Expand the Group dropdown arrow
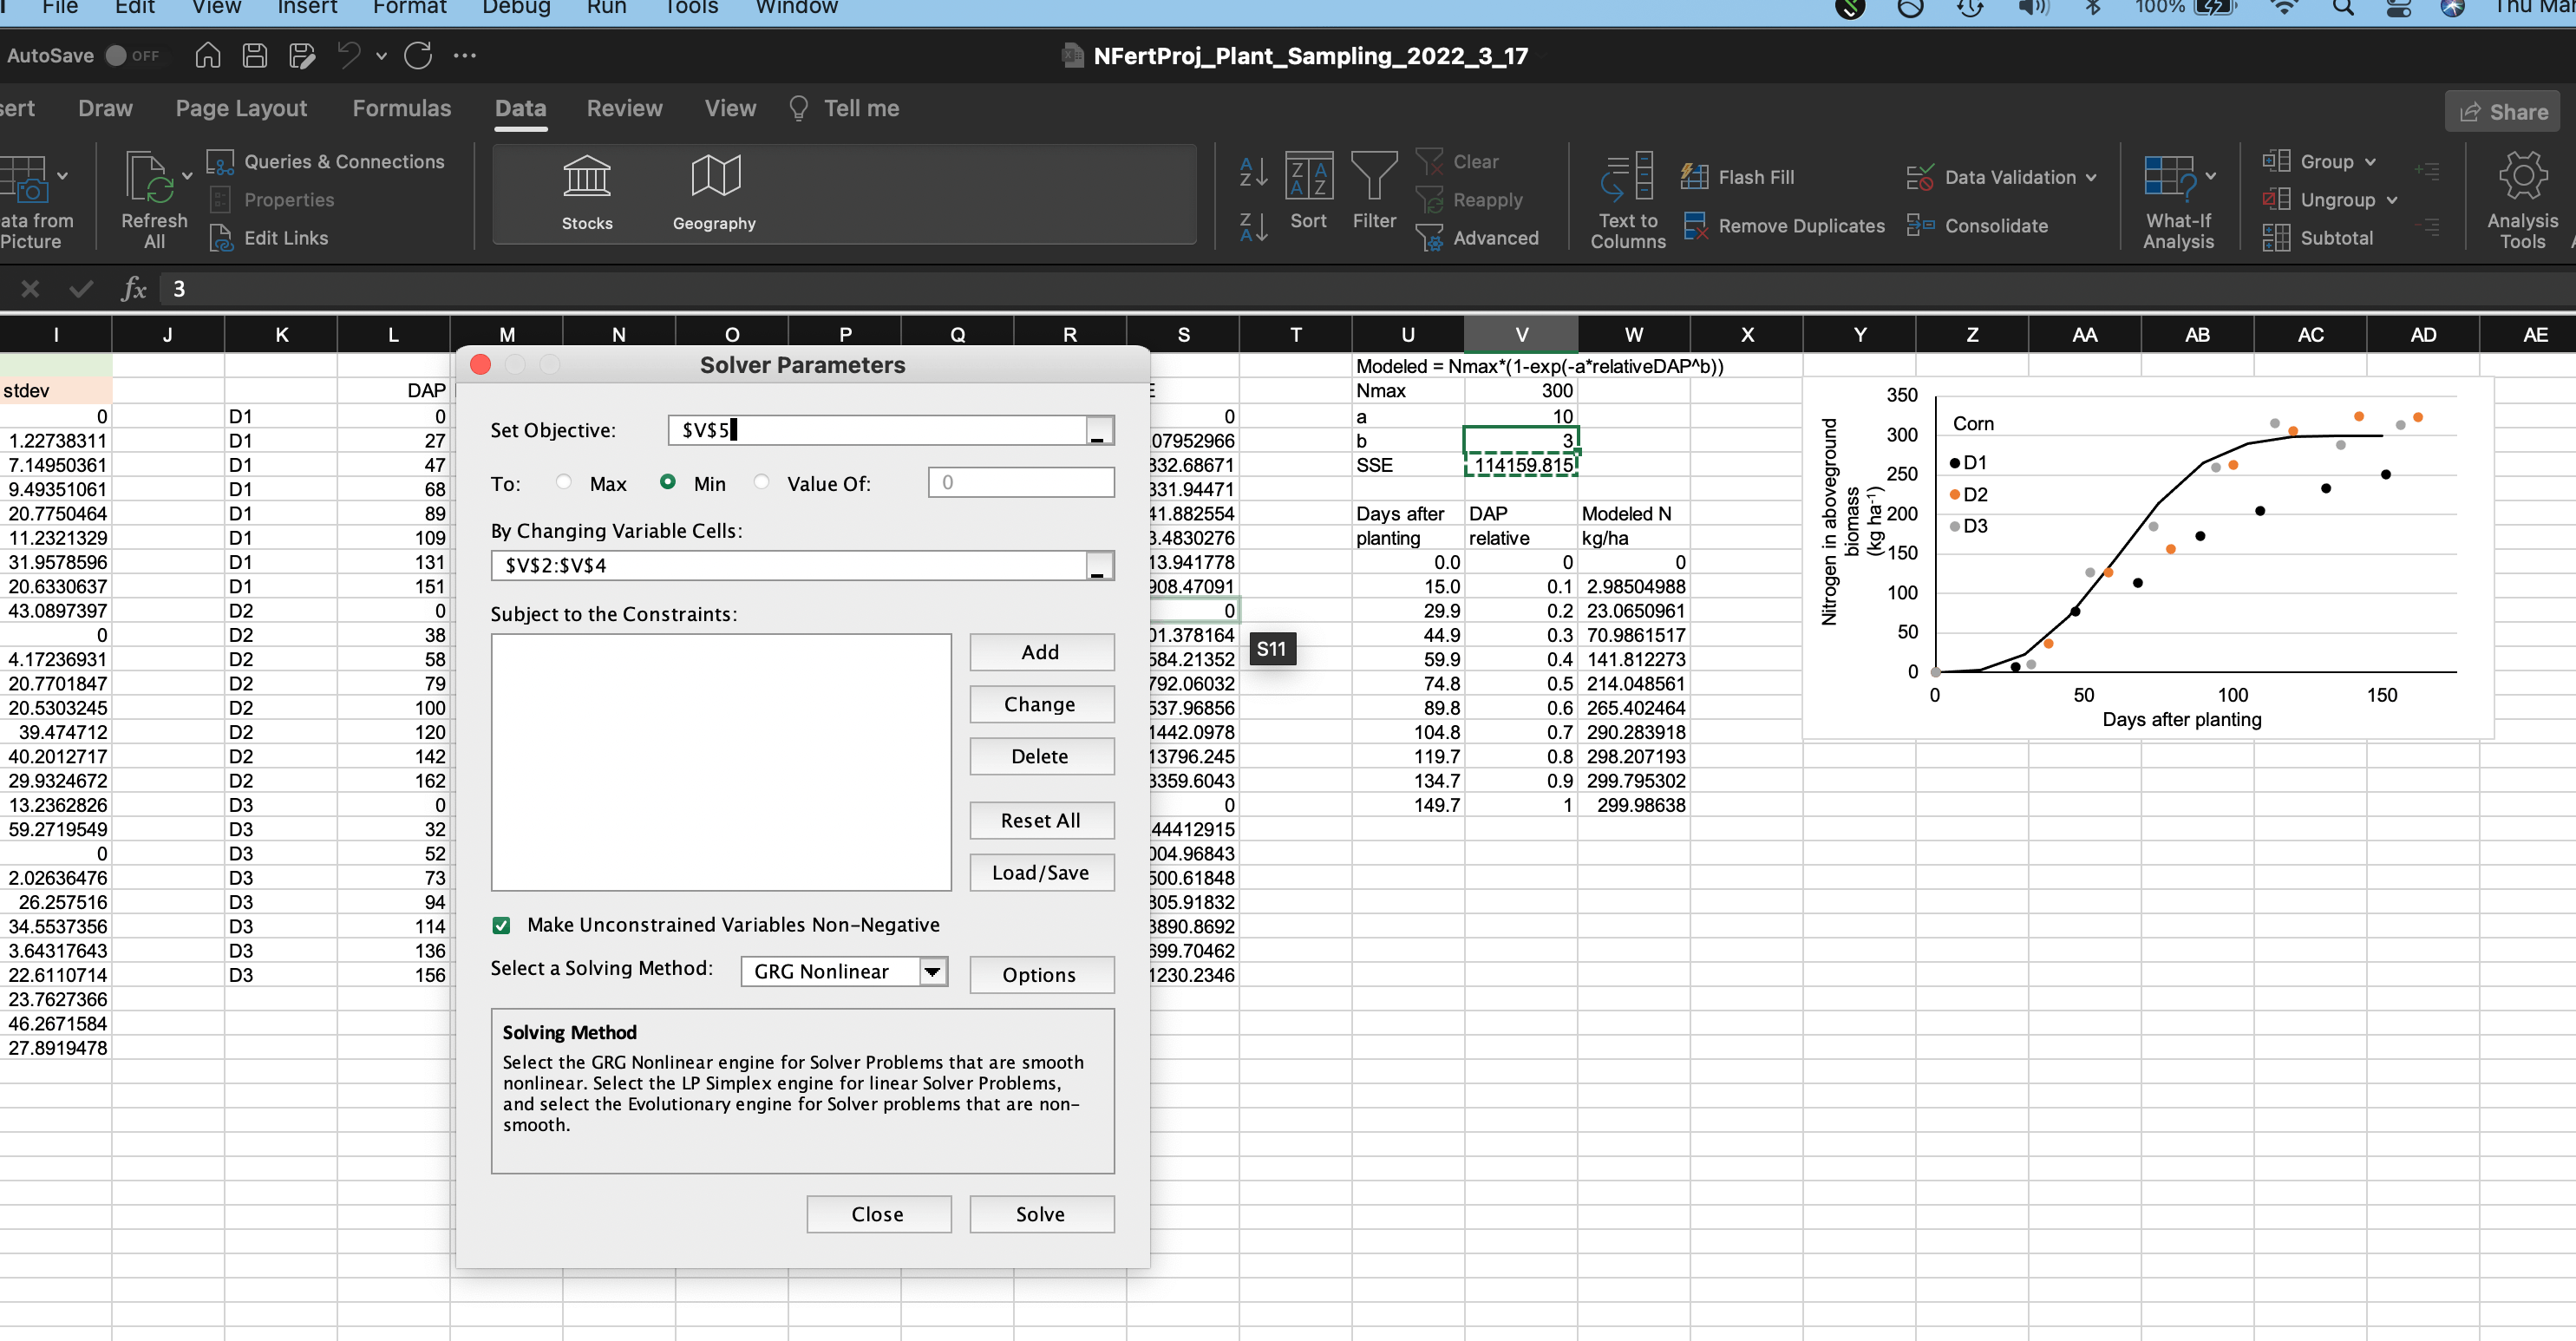The width and height of the screenshot is (2576, 1341). [2370, 162]
